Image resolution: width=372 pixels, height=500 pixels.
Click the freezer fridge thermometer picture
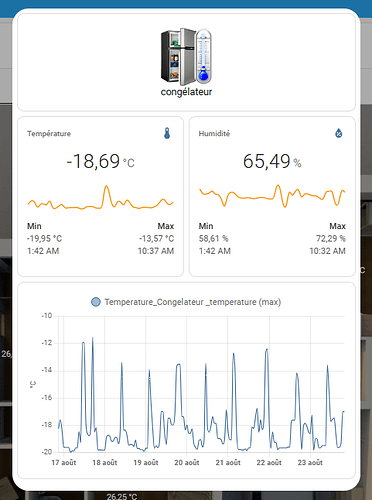186,57
